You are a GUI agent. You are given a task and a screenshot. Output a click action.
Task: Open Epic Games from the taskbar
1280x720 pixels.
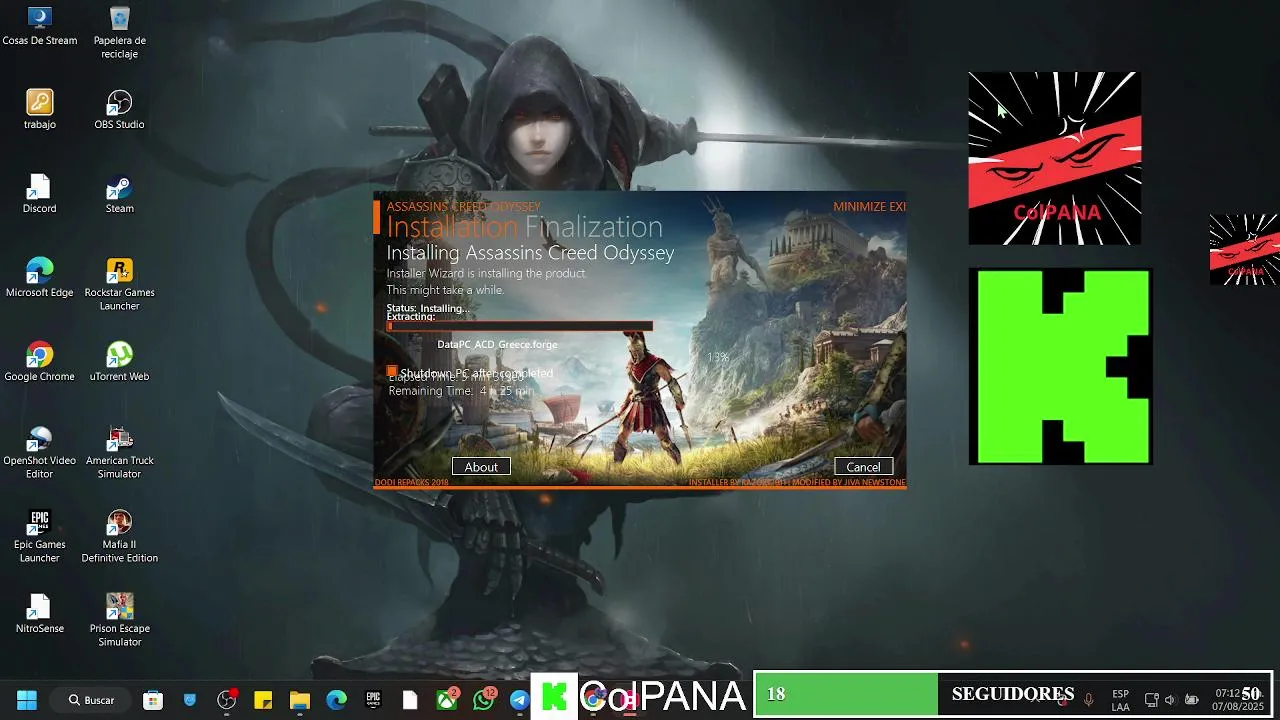[373, 700]
